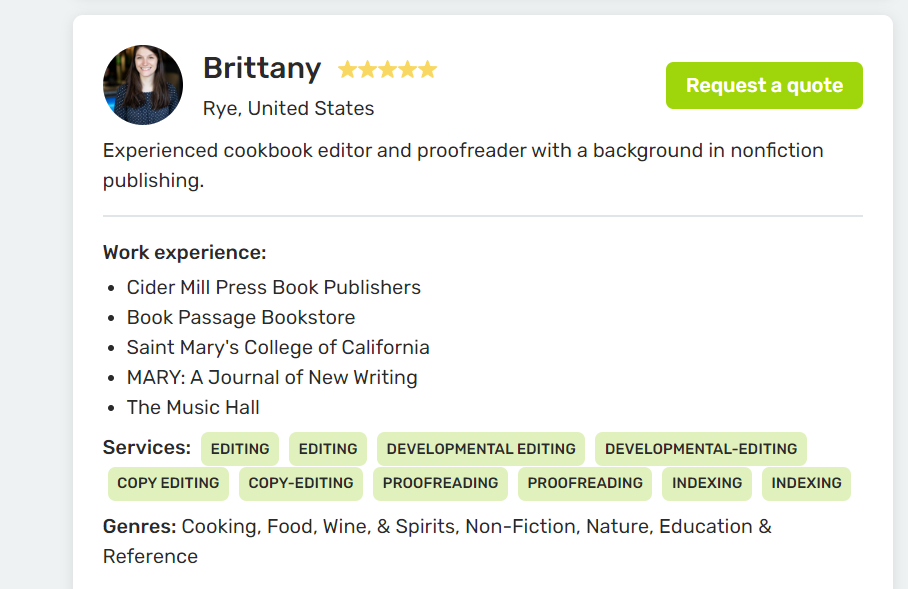Click MARY: A Journal of New Writing
Viewport: 908px width, 589px height.
[x=272, y=377]
